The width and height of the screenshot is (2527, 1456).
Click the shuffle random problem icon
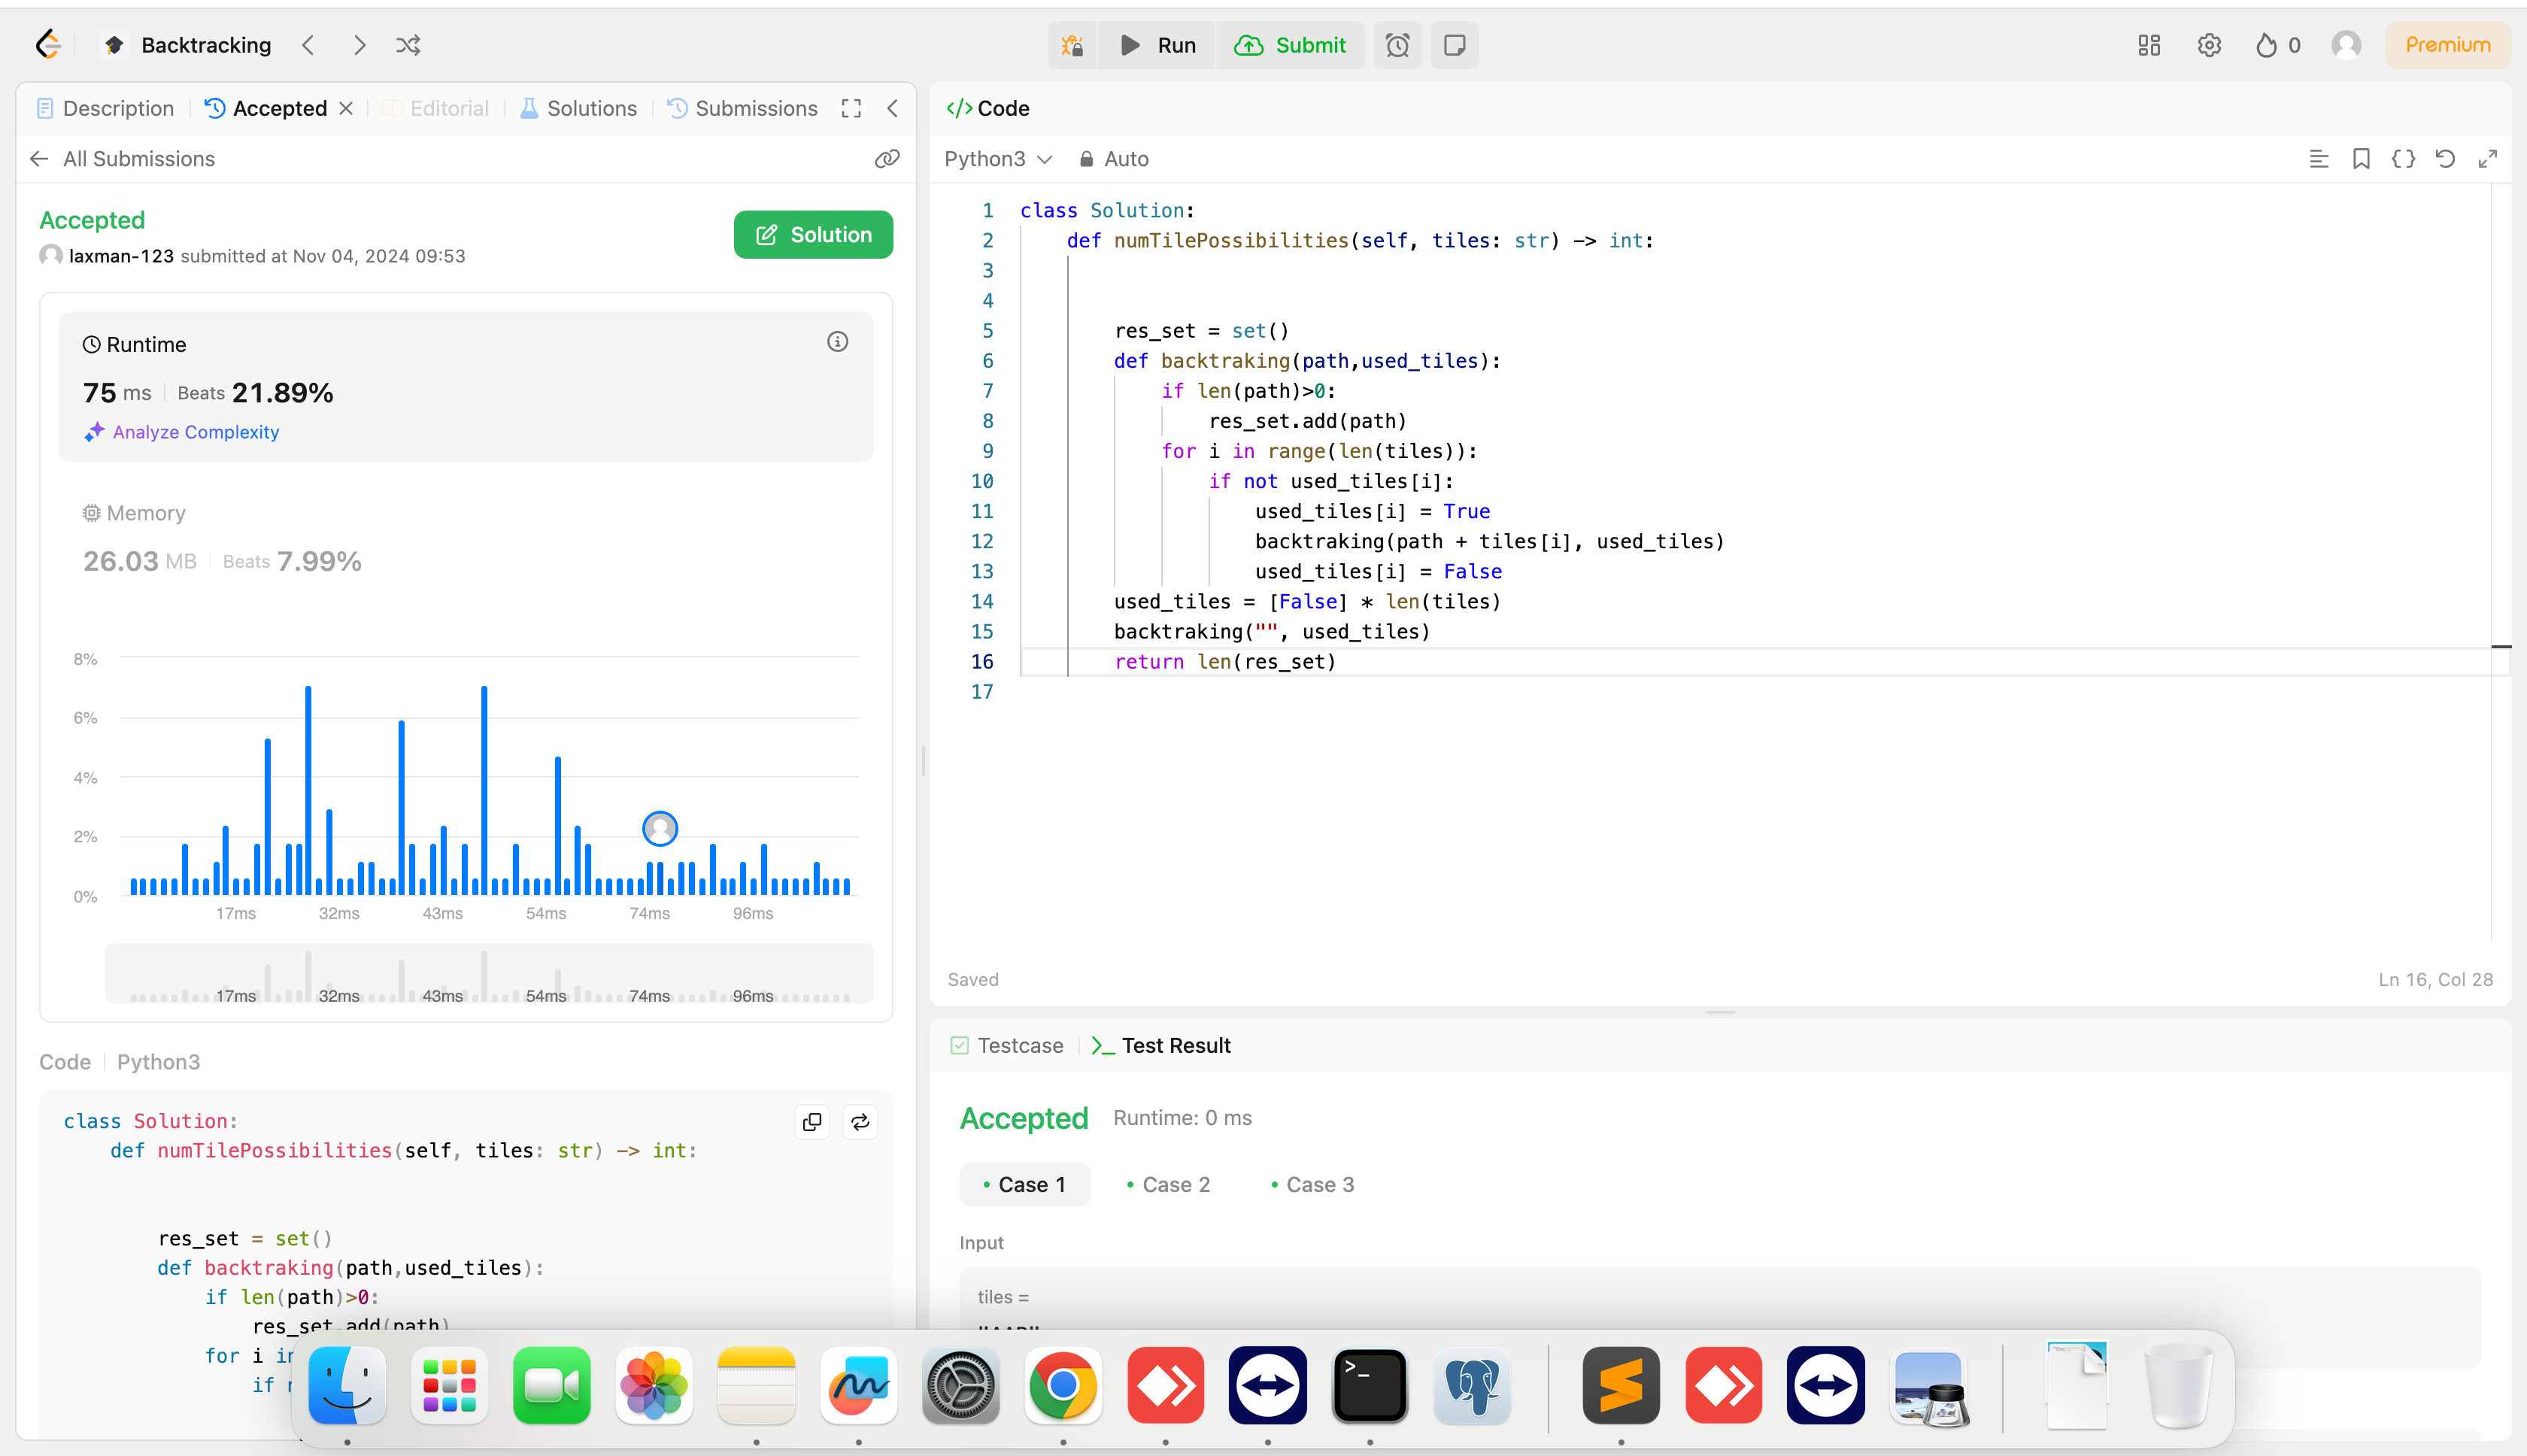pyautogui.click(x=408, y=45)
